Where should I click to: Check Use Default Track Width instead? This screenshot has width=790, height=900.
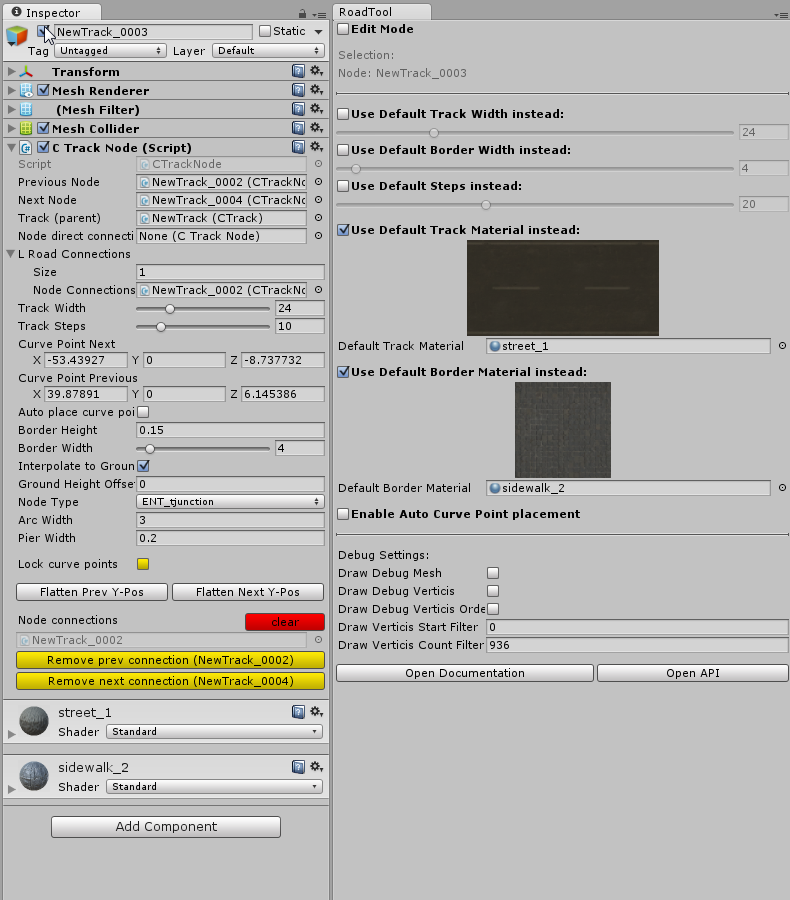point(343,114)
